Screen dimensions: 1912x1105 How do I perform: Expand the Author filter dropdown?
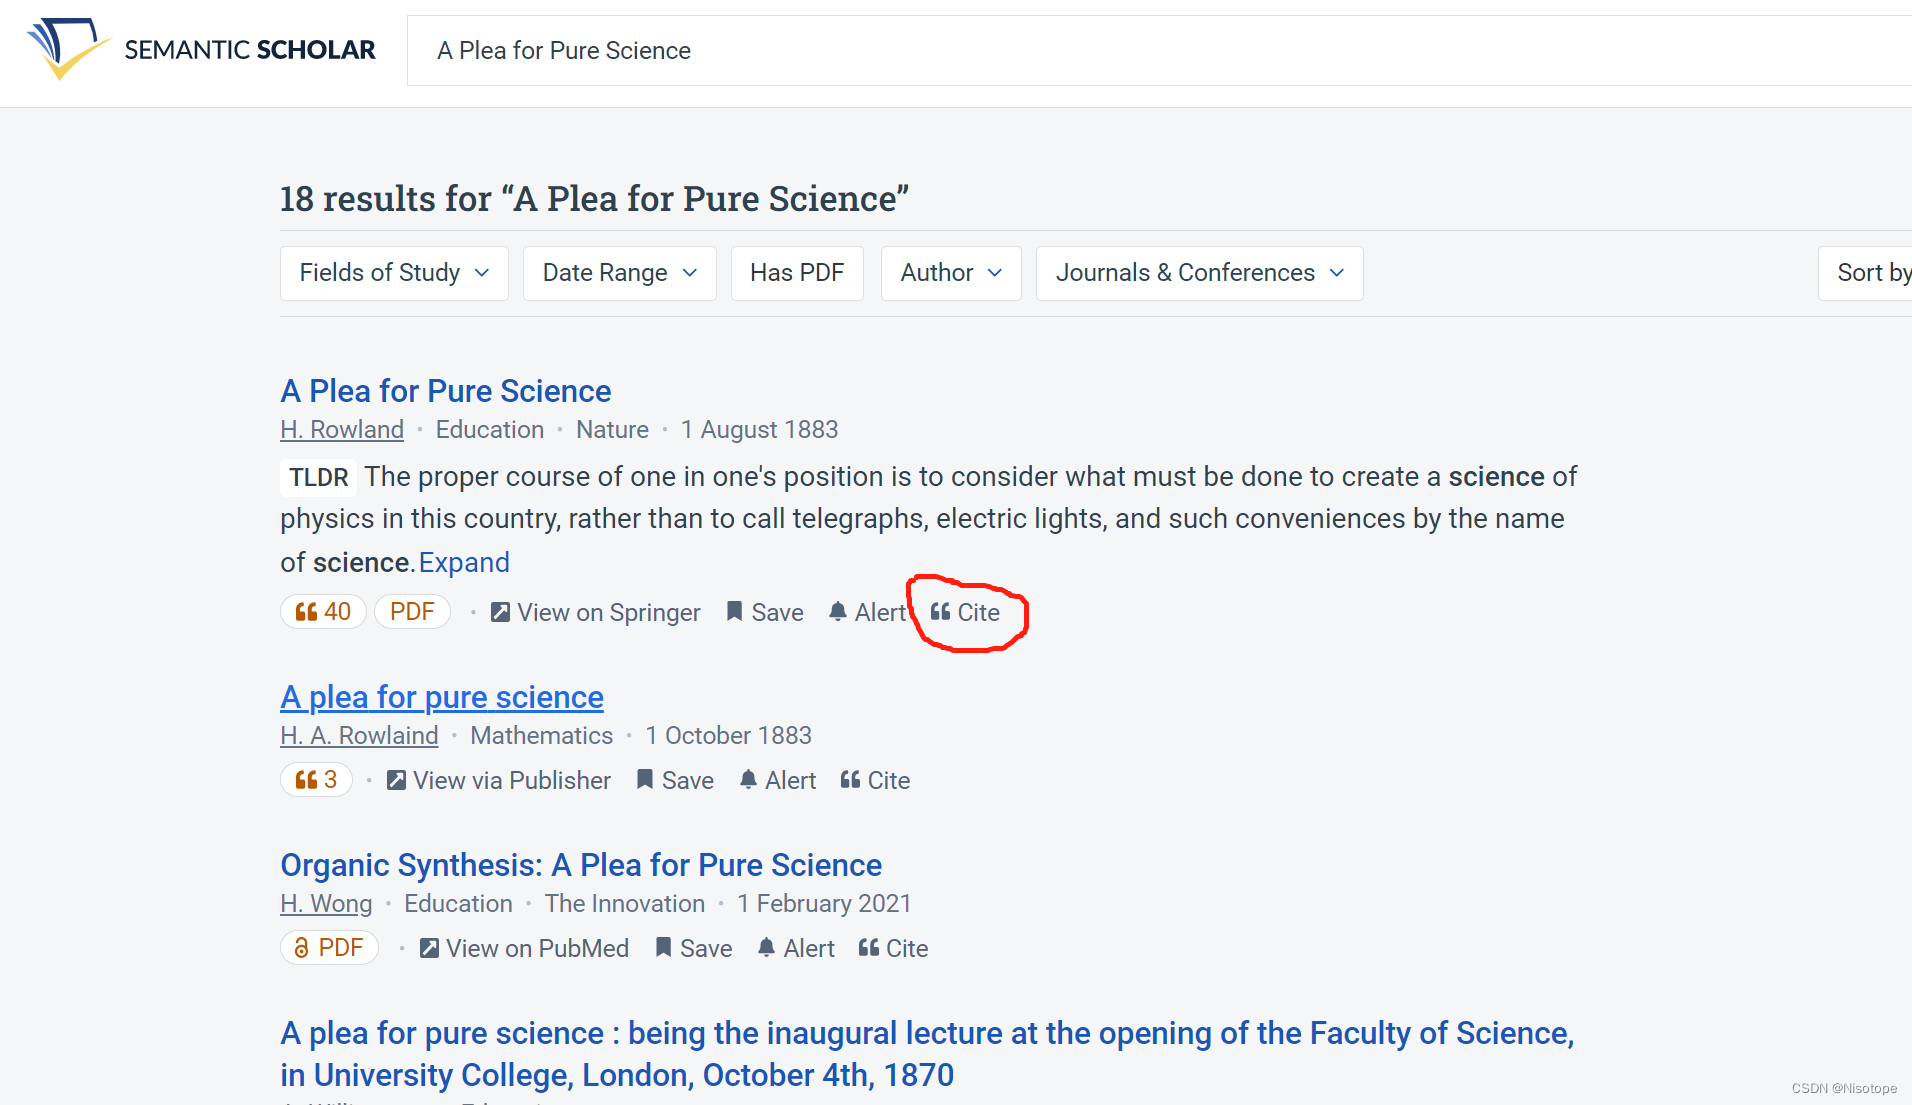950,273
